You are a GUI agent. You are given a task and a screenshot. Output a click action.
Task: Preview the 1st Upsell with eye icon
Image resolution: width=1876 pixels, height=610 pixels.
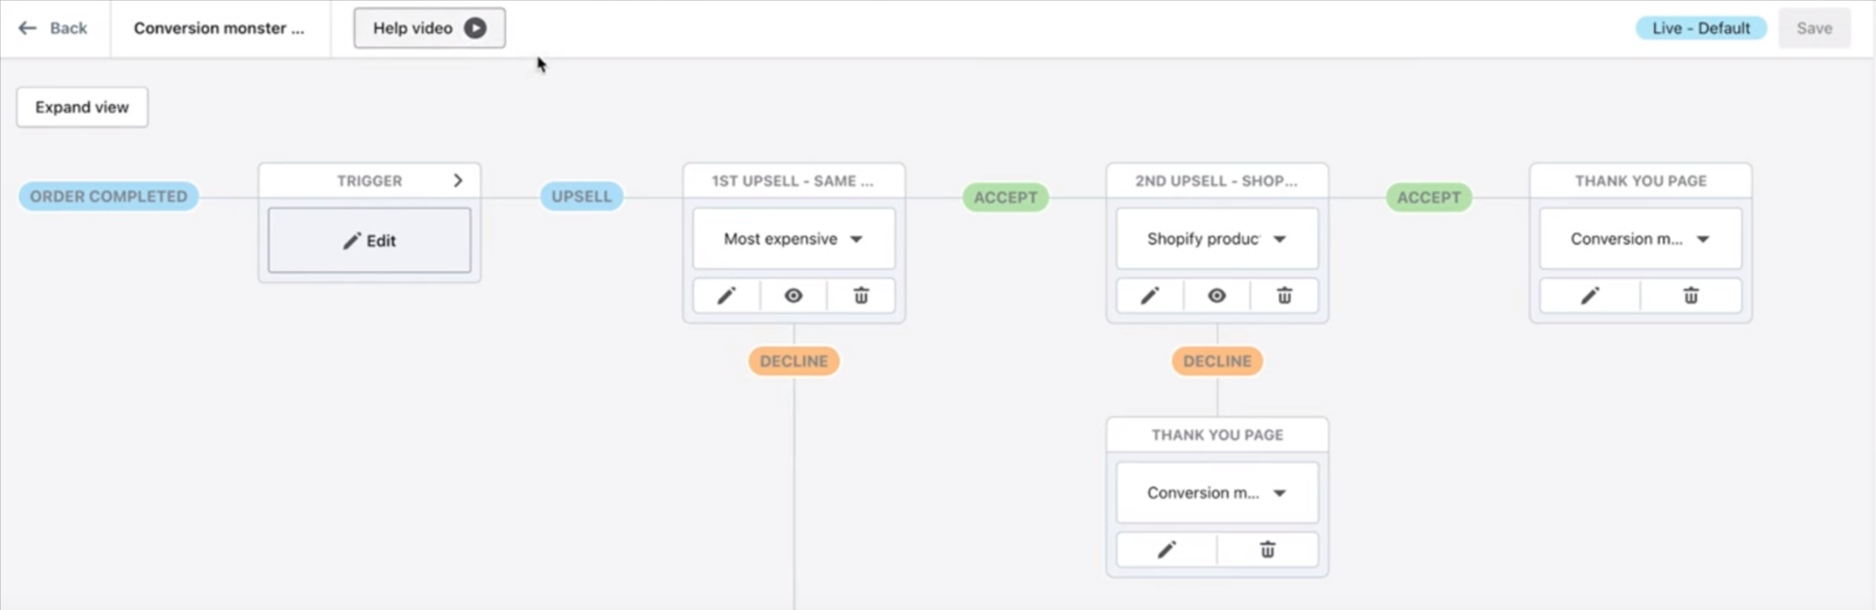(793, 296)
